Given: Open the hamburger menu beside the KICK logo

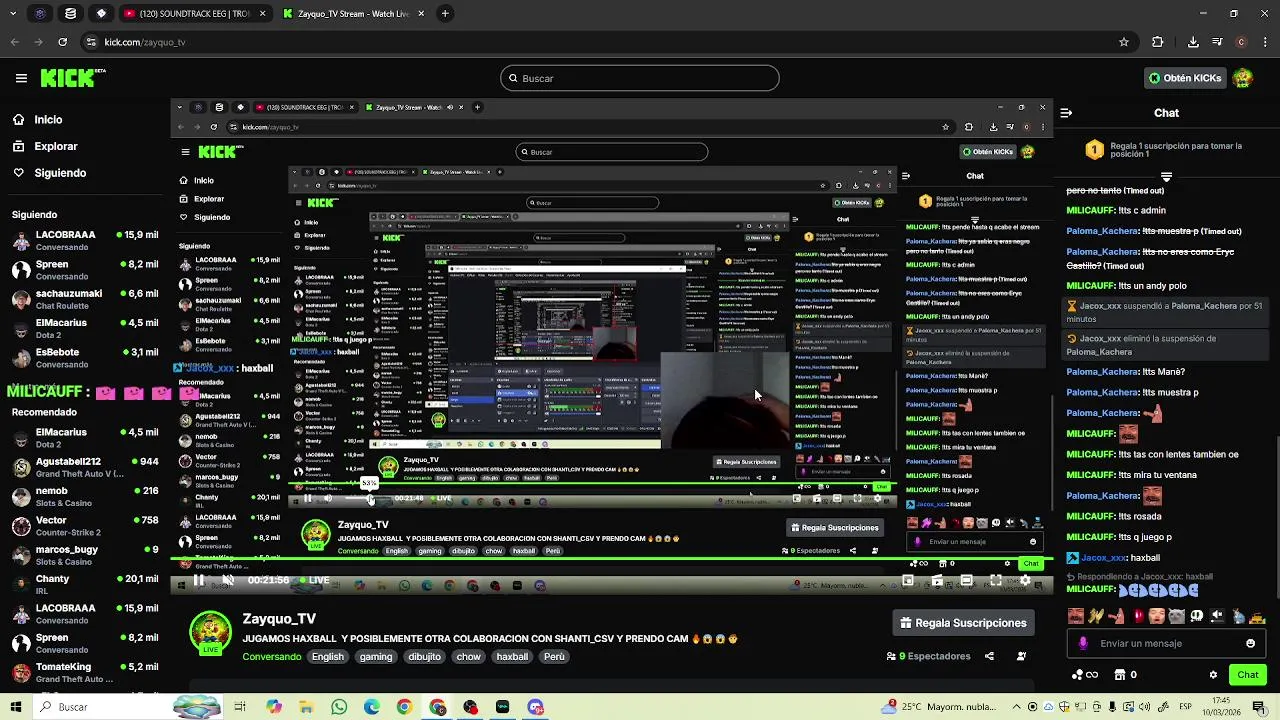Looking at the screenshot, I should (21, 78).
